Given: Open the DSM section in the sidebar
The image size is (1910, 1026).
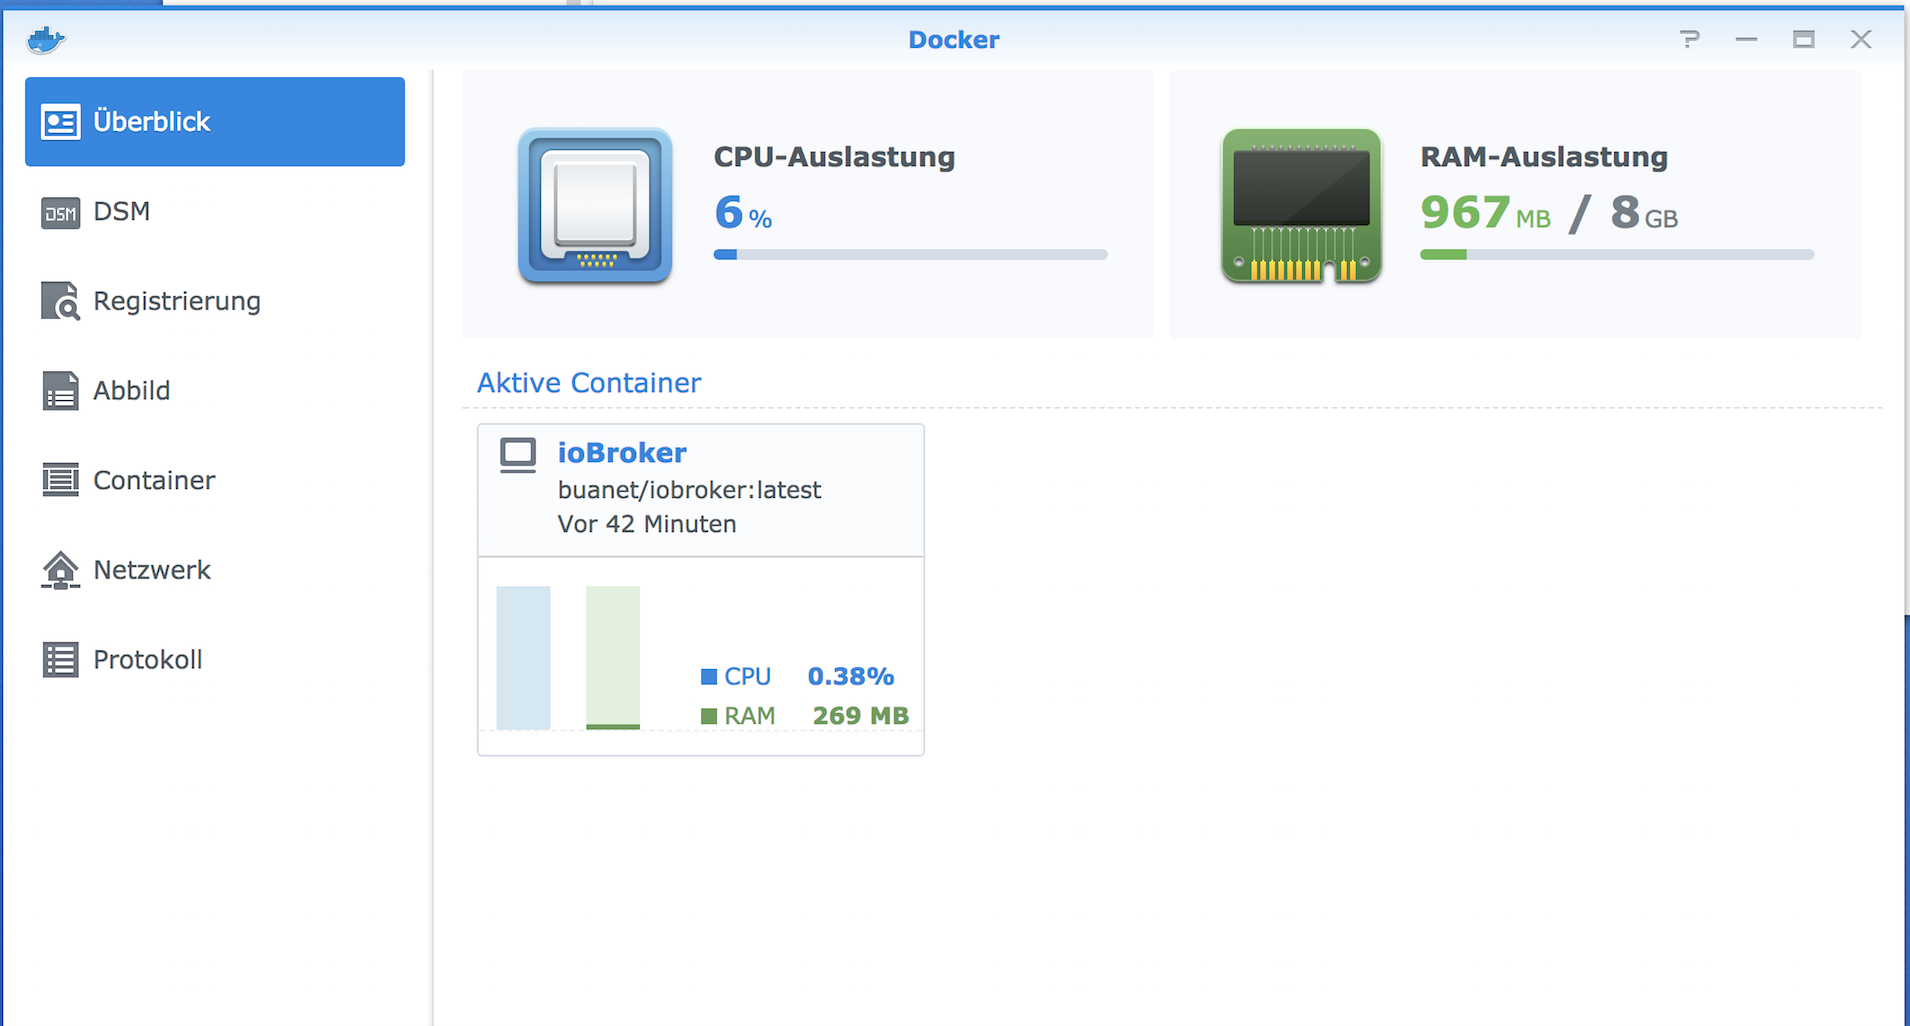Looking at the screenshot, I should coord(215,211).
